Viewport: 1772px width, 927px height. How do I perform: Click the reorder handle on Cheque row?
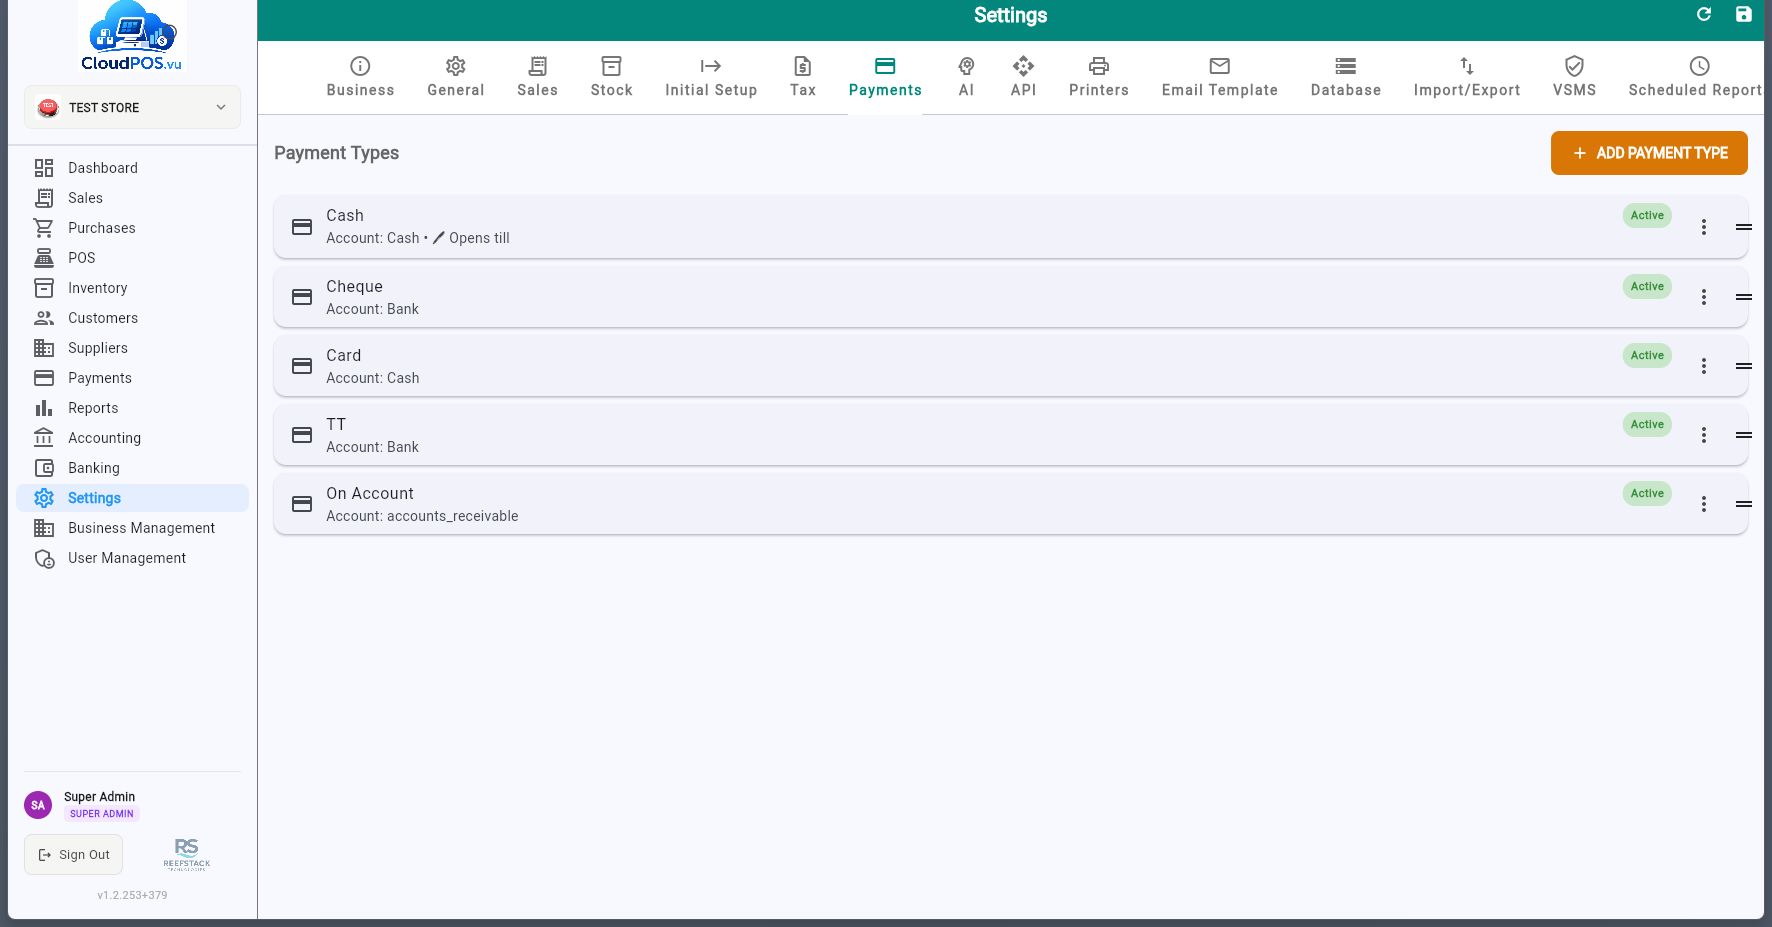1744,297
